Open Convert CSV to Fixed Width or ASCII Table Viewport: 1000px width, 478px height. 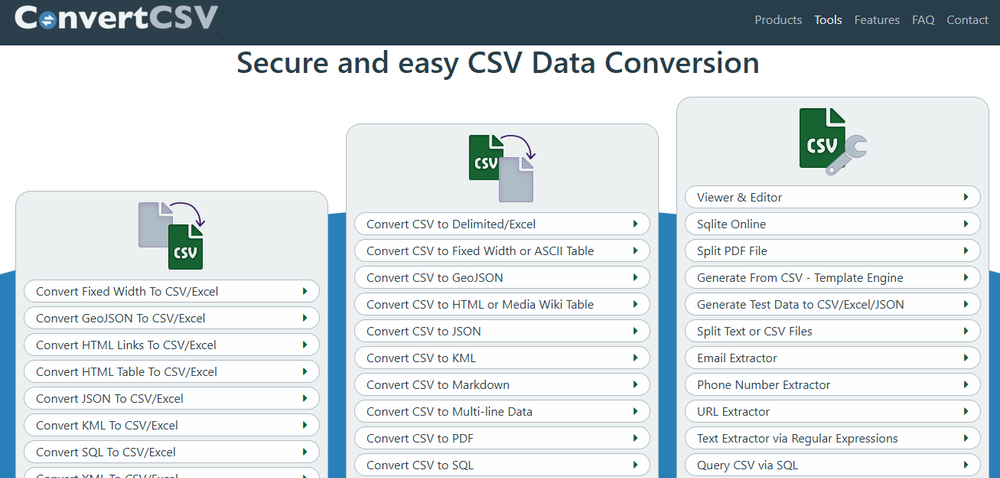pyautogui.click(x=502, y=250)
